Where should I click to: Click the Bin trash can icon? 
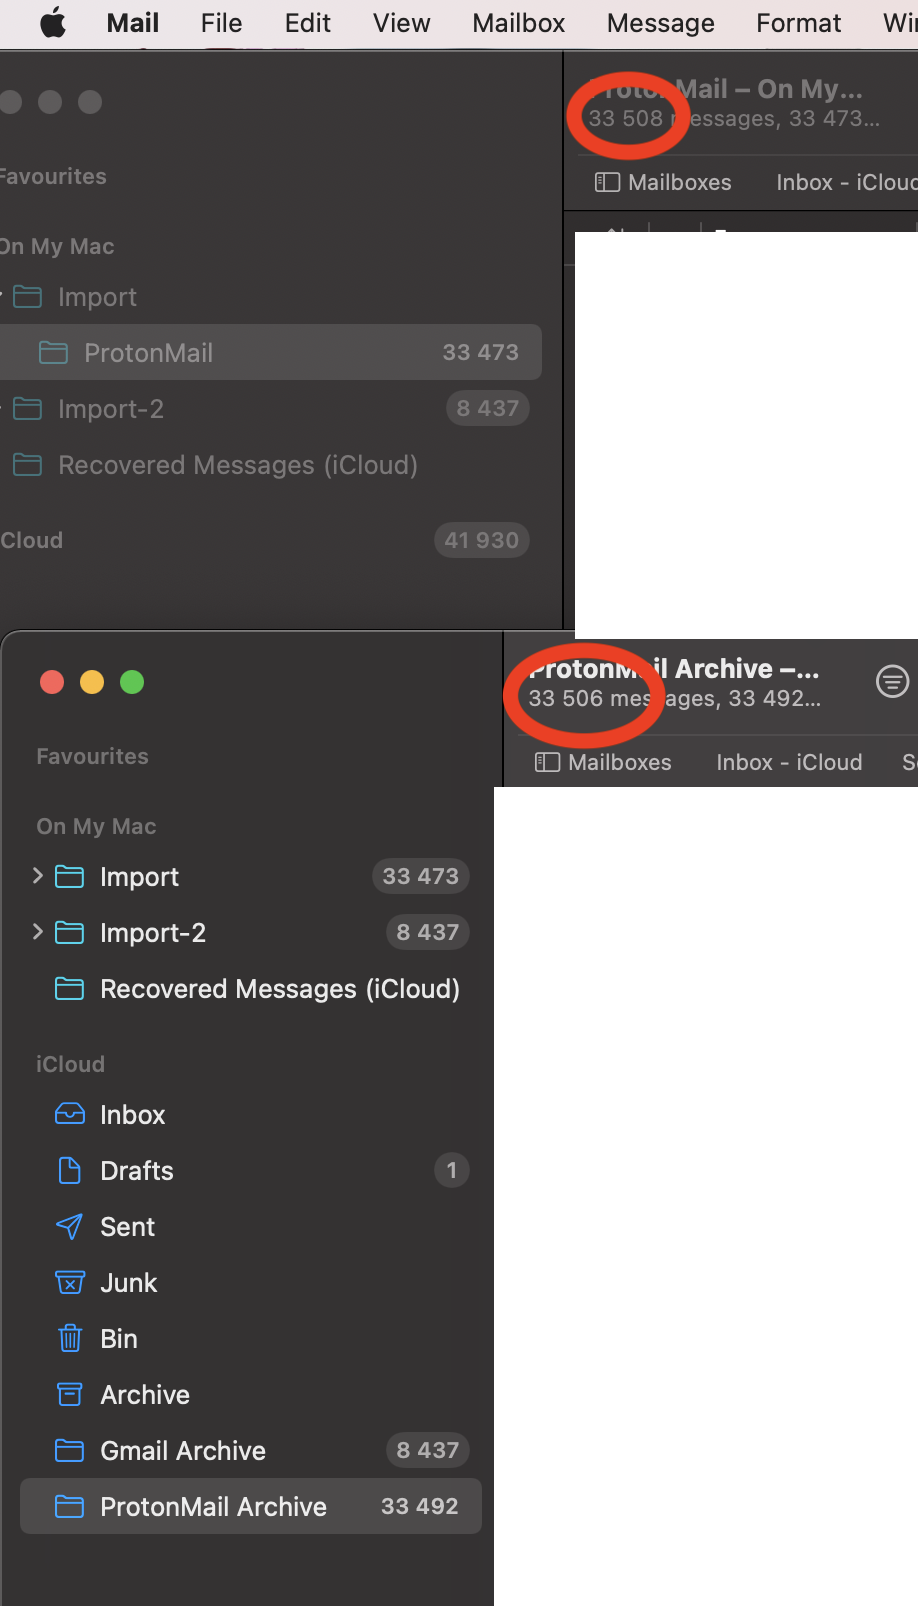tap(69, 1338)
